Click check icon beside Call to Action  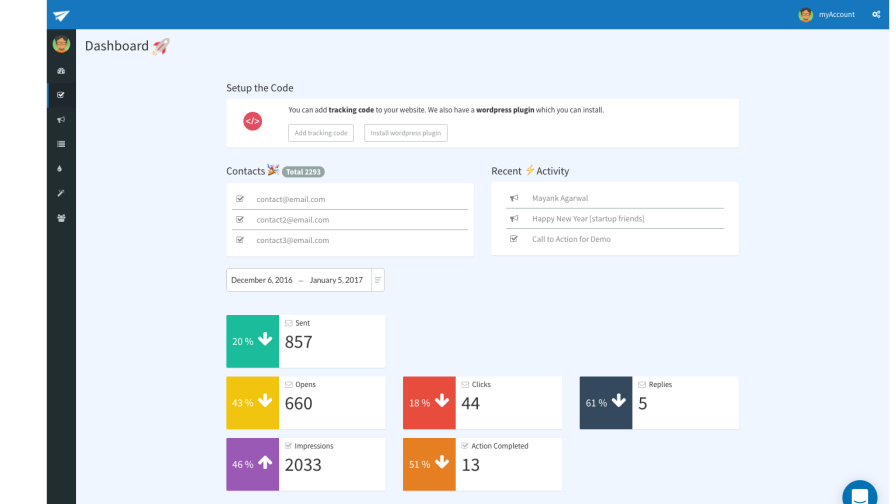(x=514, y=239)
